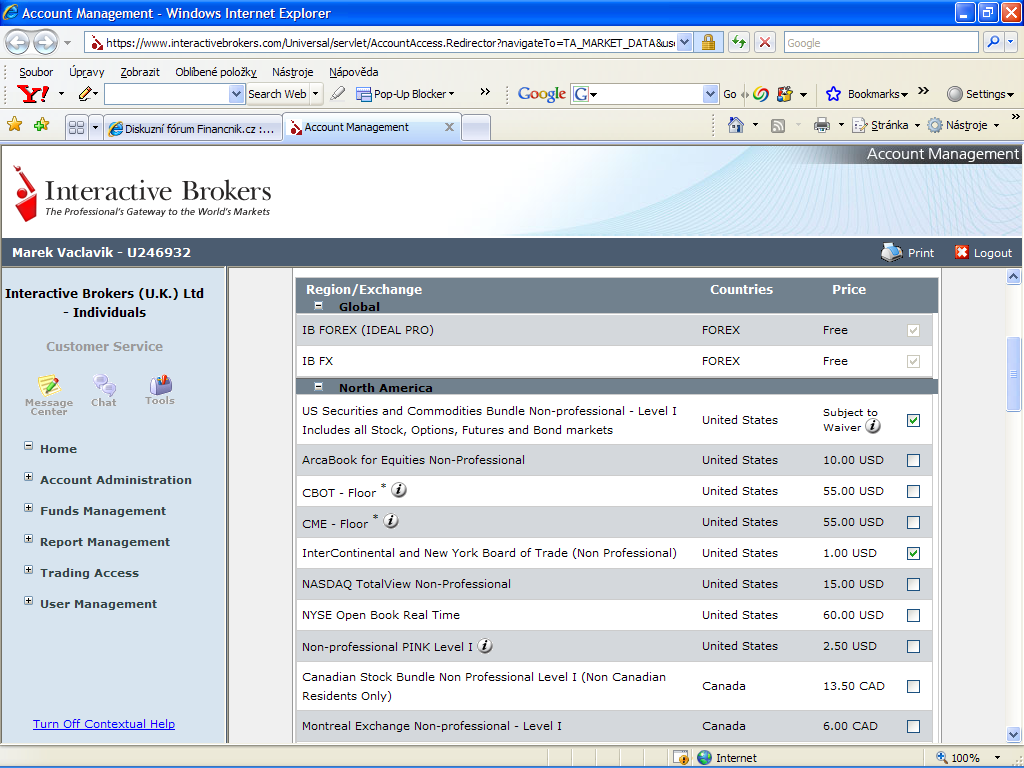Open the Chat icon
The height and width of the screenshot is (768, 1024).
pos(104,385)
